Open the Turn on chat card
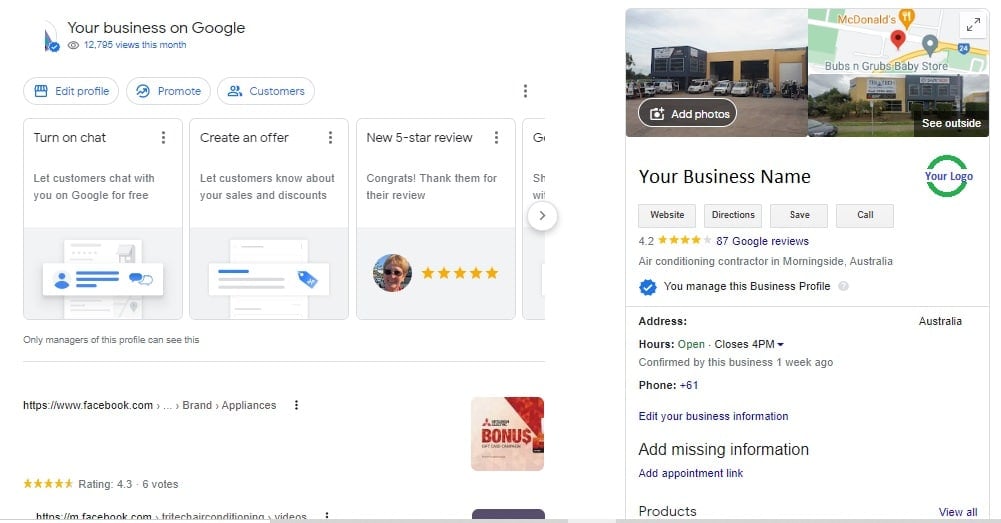 tap(103, 219)
